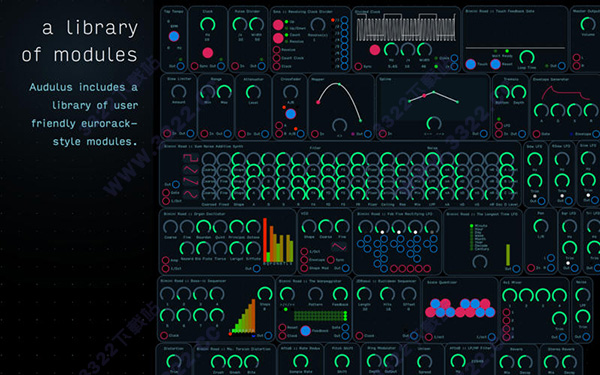Click the Clock module Sync input port
Image resolution: width=600 pixels, height=375 pixels.
194,66
